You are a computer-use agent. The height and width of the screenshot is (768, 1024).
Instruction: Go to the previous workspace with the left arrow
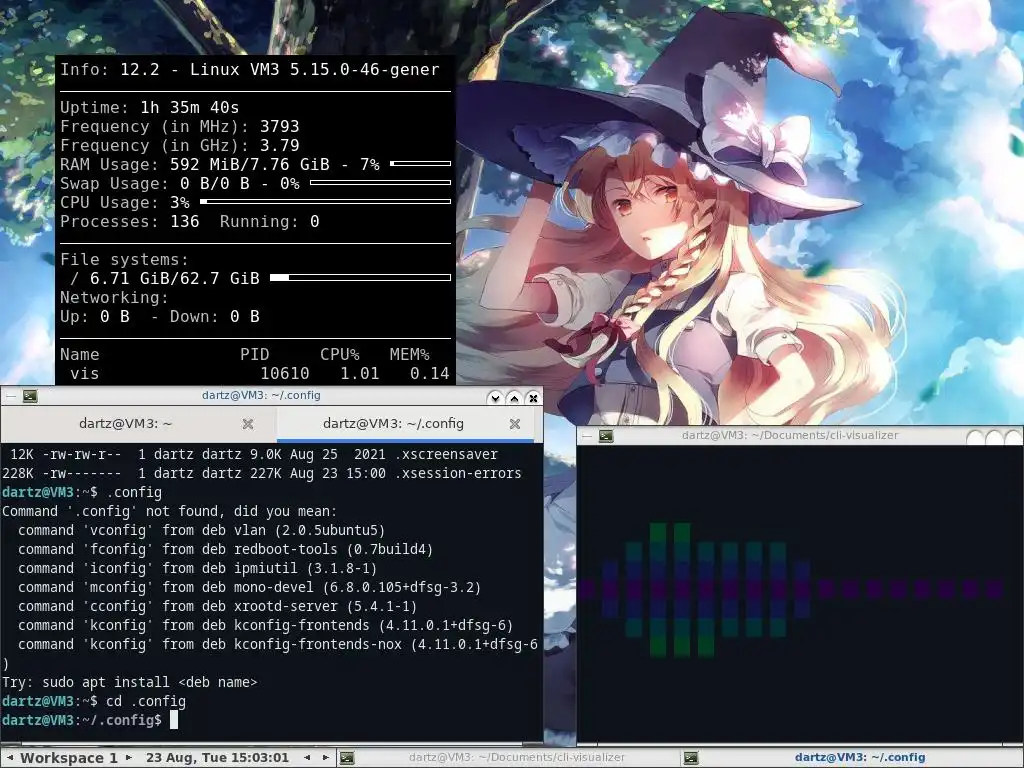(x=9, y=758)
